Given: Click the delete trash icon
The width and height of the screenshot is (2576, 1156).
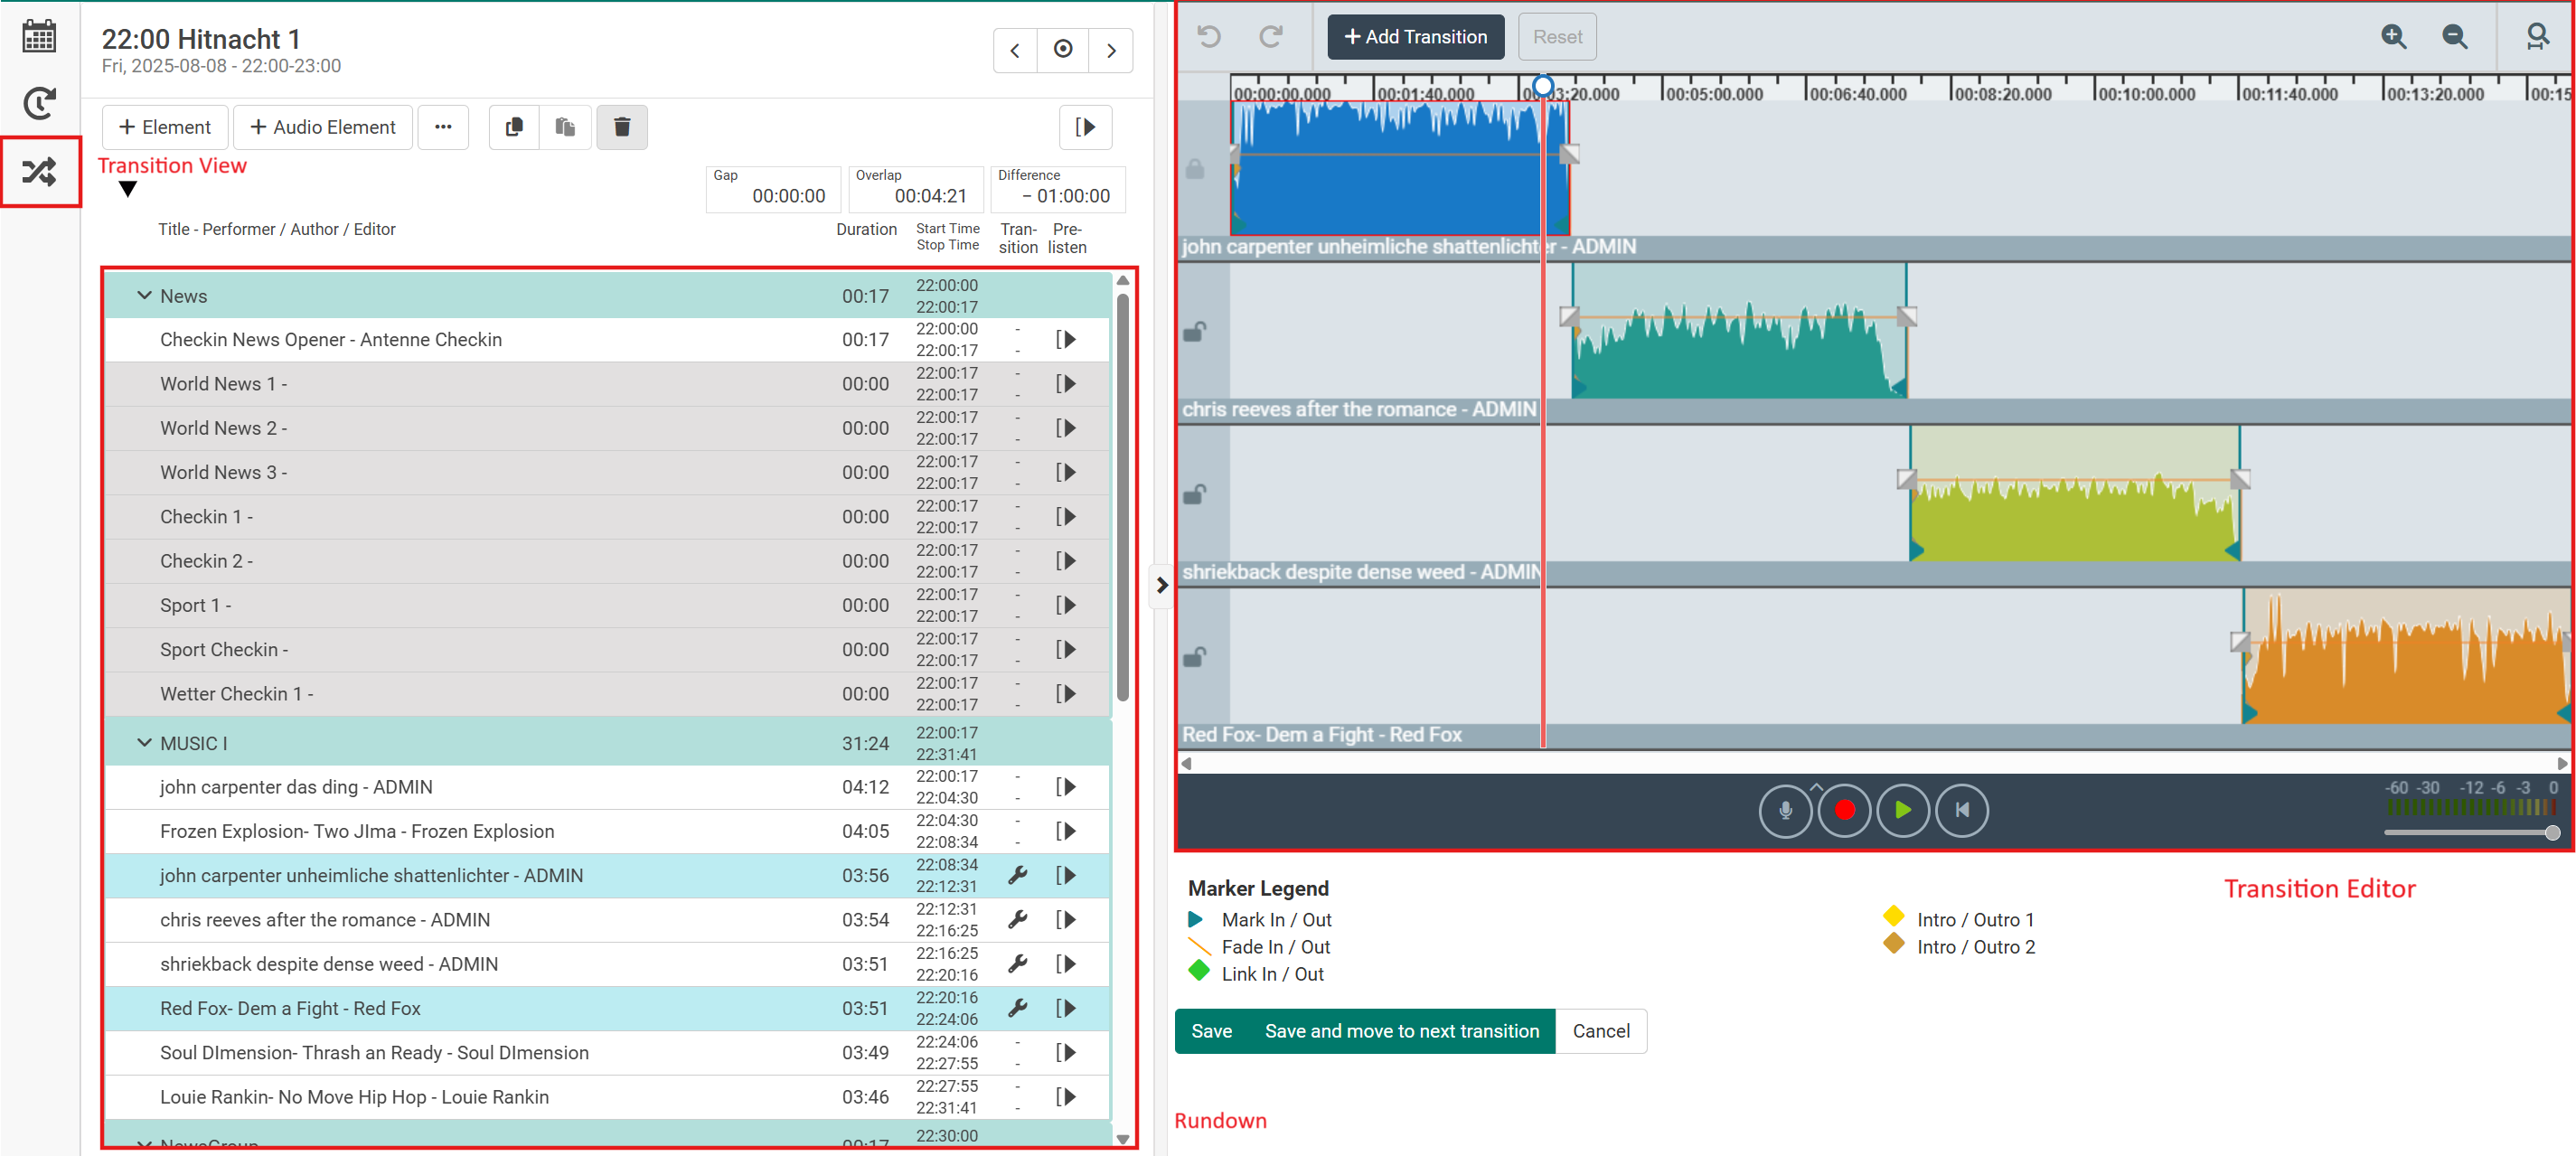Looking at the screenshot, I should pos(621,127).
